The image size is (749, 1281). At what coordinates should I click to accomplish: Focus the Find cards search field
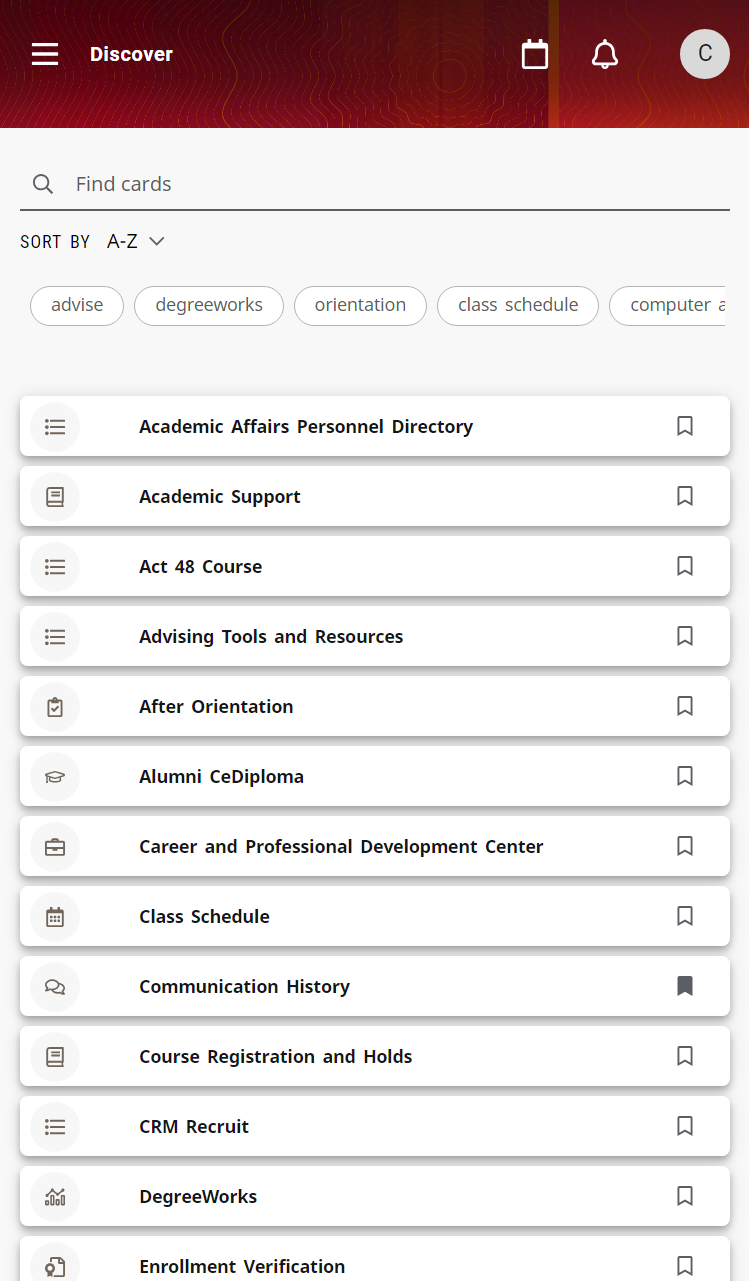pos(375,184)
